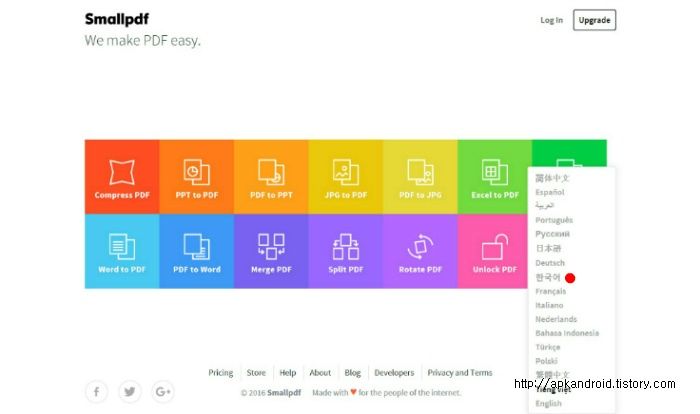Open the Excel to PDF converter
The width and height of the screenshot is (700, 414).
pyautogui.click(x=495, y=177)
